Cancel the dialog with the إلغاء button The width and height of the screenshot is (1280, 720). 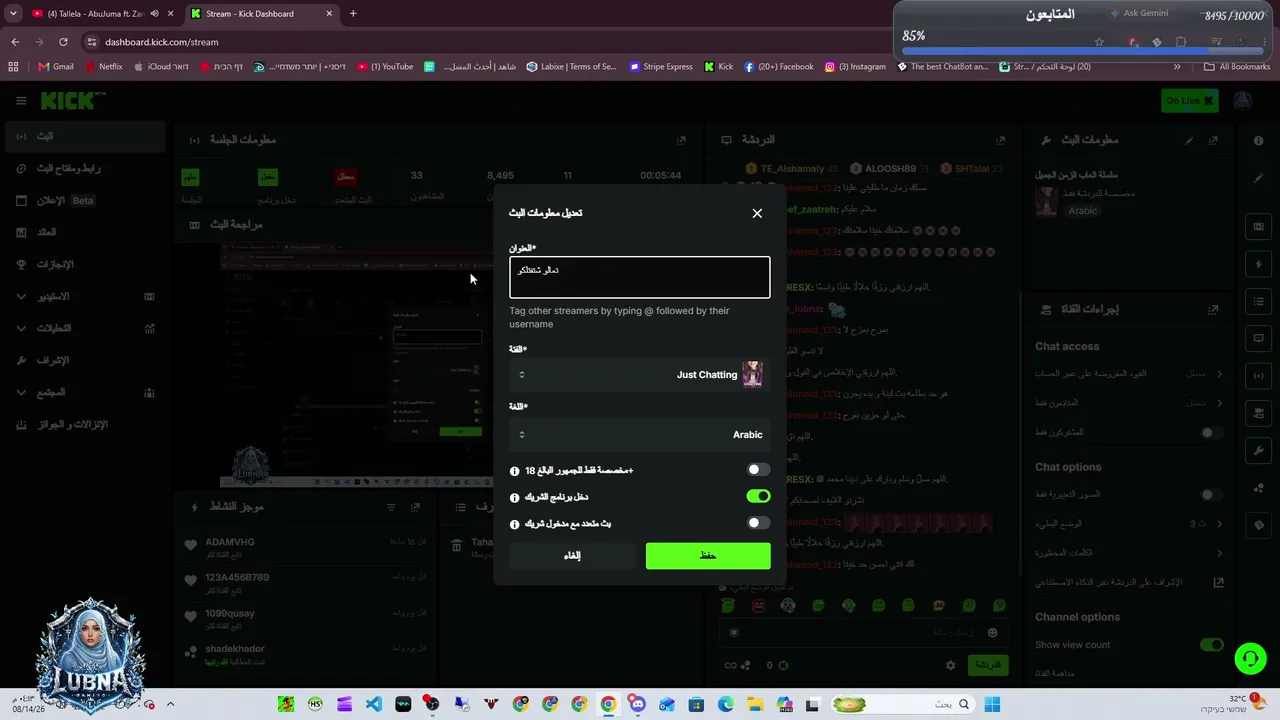[x=572, y=555]
